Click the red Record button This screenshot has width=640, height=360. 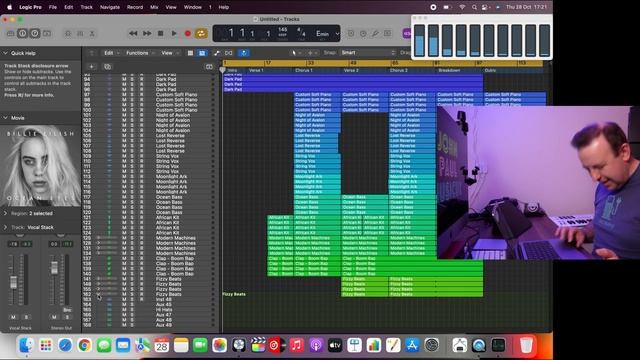click(188, 33)
